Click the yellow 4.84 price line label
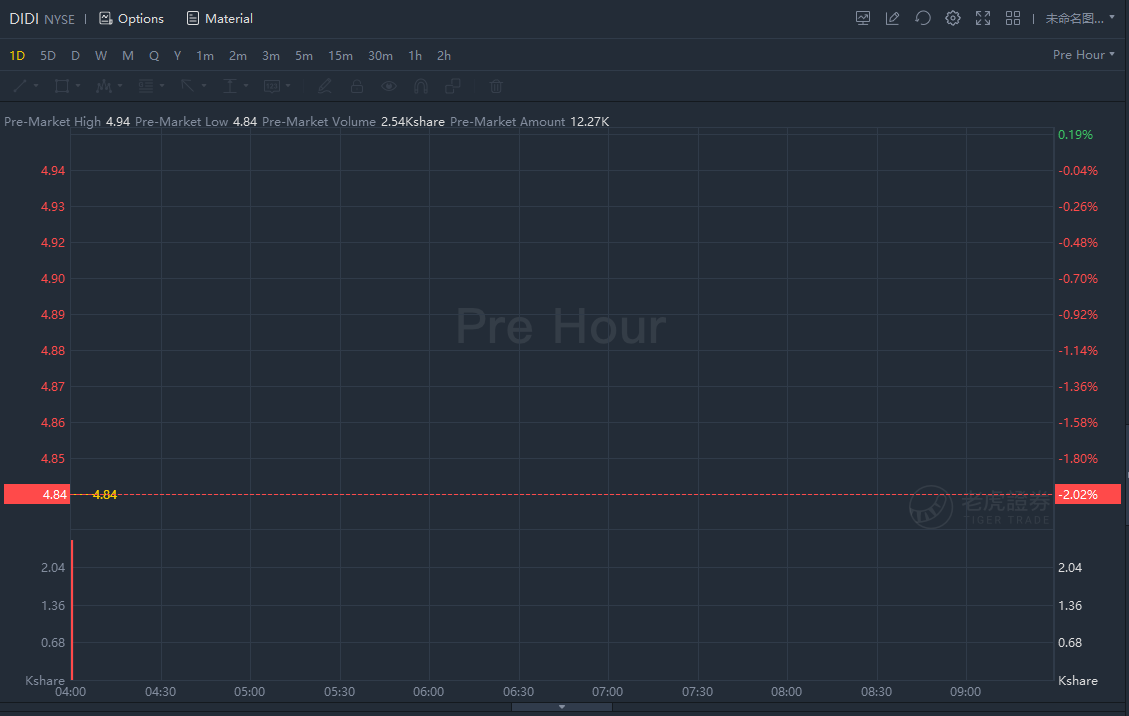1129x716 pixels. (x=104, y=494)
